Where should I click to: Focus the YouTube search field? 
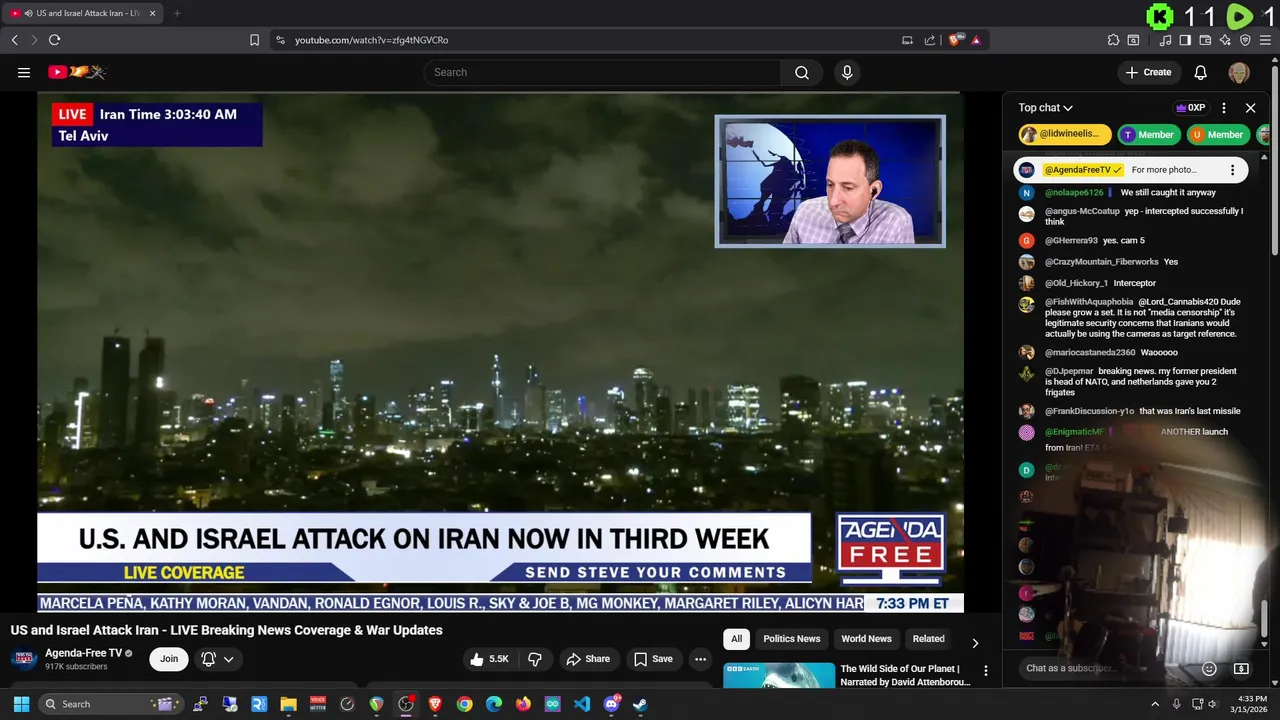point(602,72)
